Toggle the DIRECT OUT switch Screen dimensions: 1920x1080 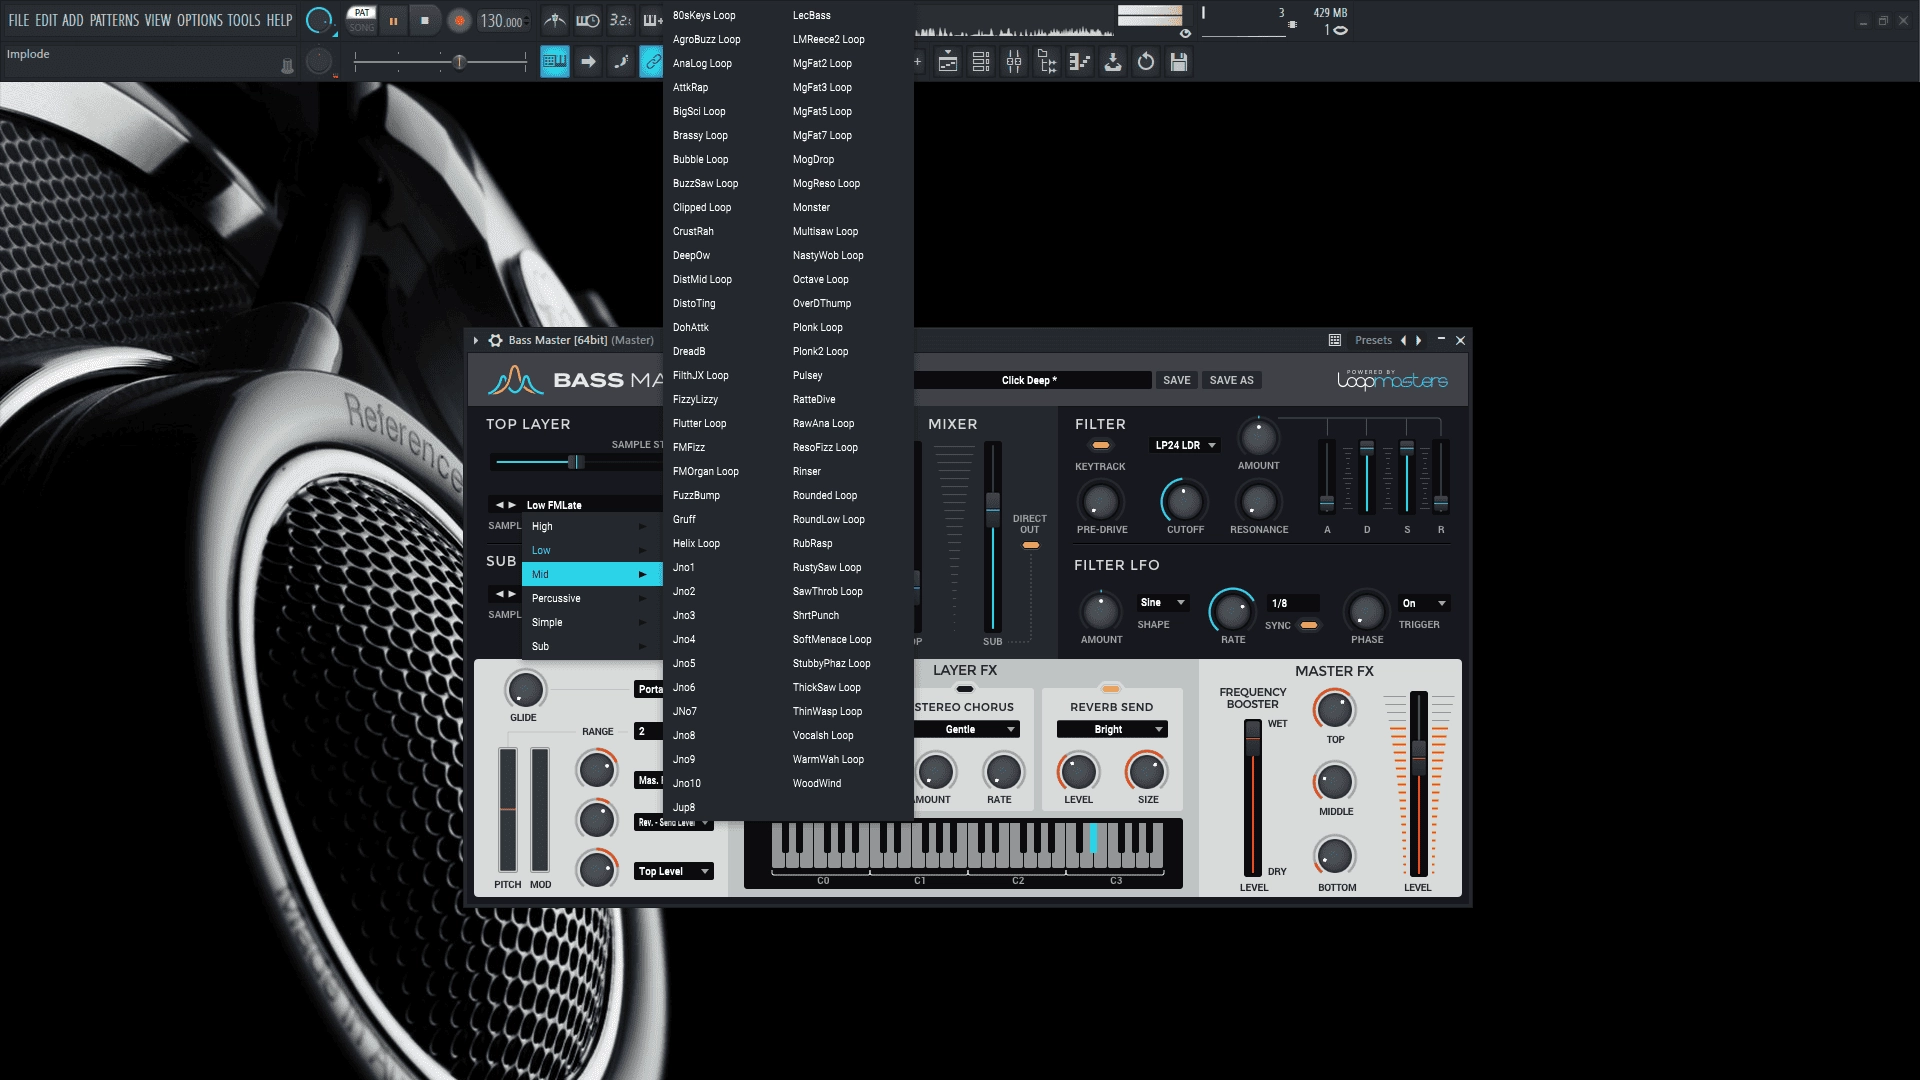pyautogui.click(x=1030, y=545)
